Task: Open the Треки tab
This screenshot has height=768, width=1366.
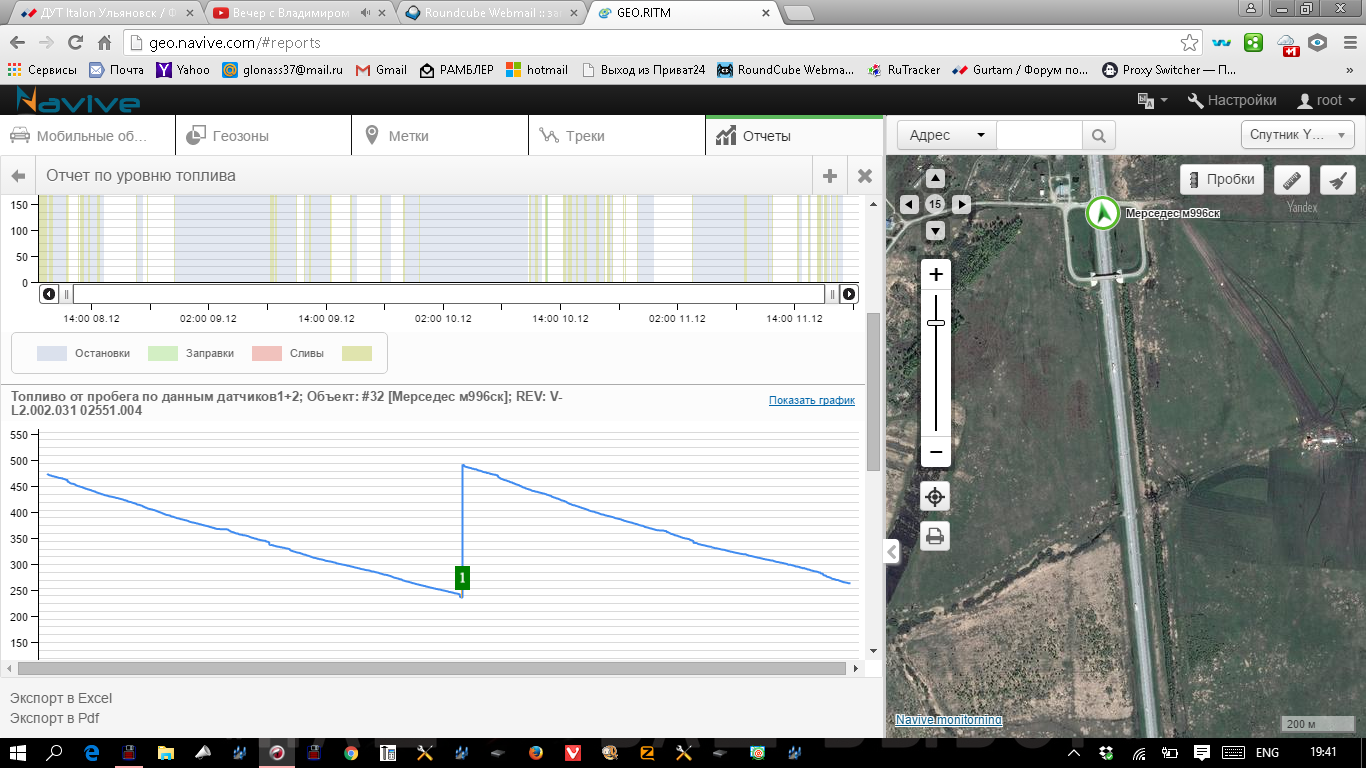Action: (x=616, y=136)
